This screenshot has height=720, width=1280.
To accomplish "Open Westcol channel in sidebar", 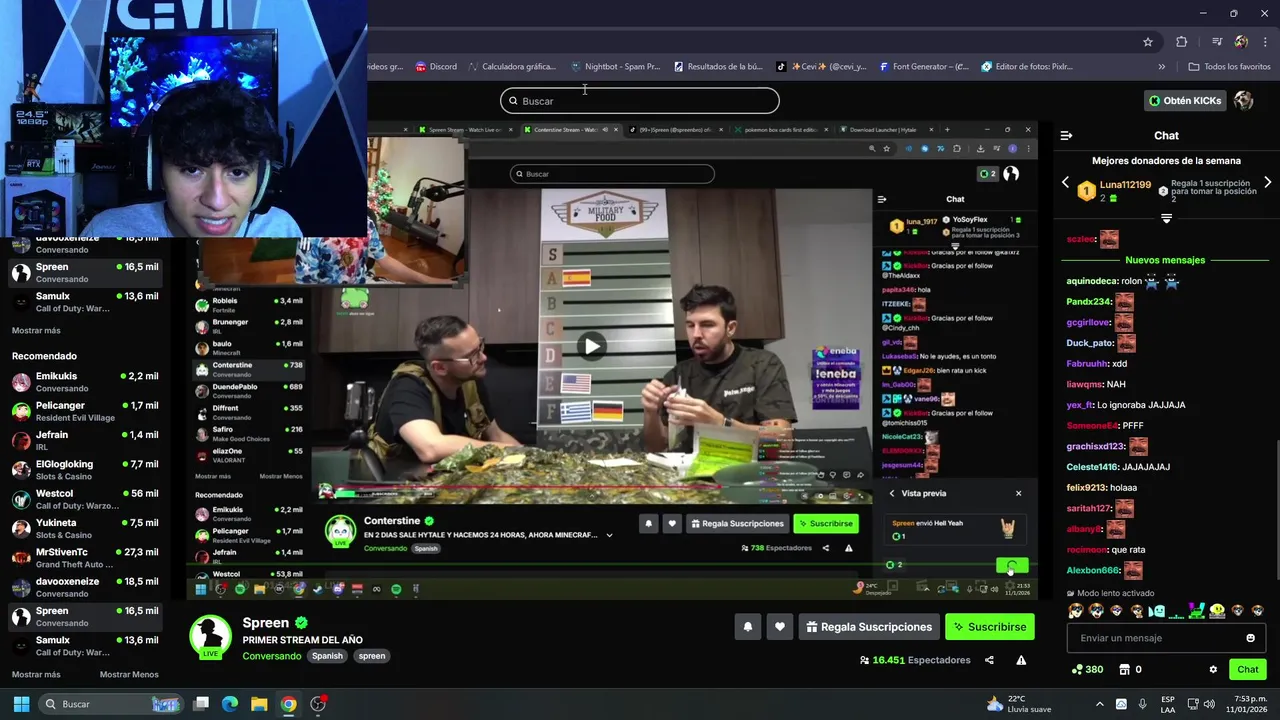I will coord(85,499).
